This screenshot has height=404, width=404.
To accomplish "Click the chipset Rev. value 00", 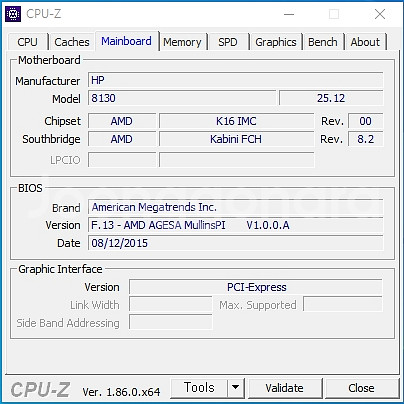I will [365, 121].
